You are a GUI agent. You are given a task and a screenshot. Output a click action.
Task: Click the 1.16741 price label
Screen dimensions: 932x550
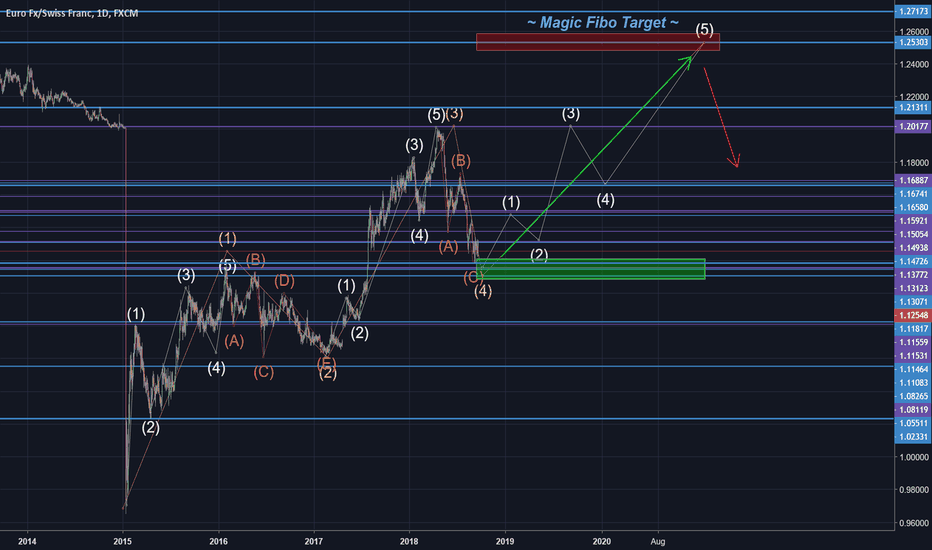click(x=912, y=194)
